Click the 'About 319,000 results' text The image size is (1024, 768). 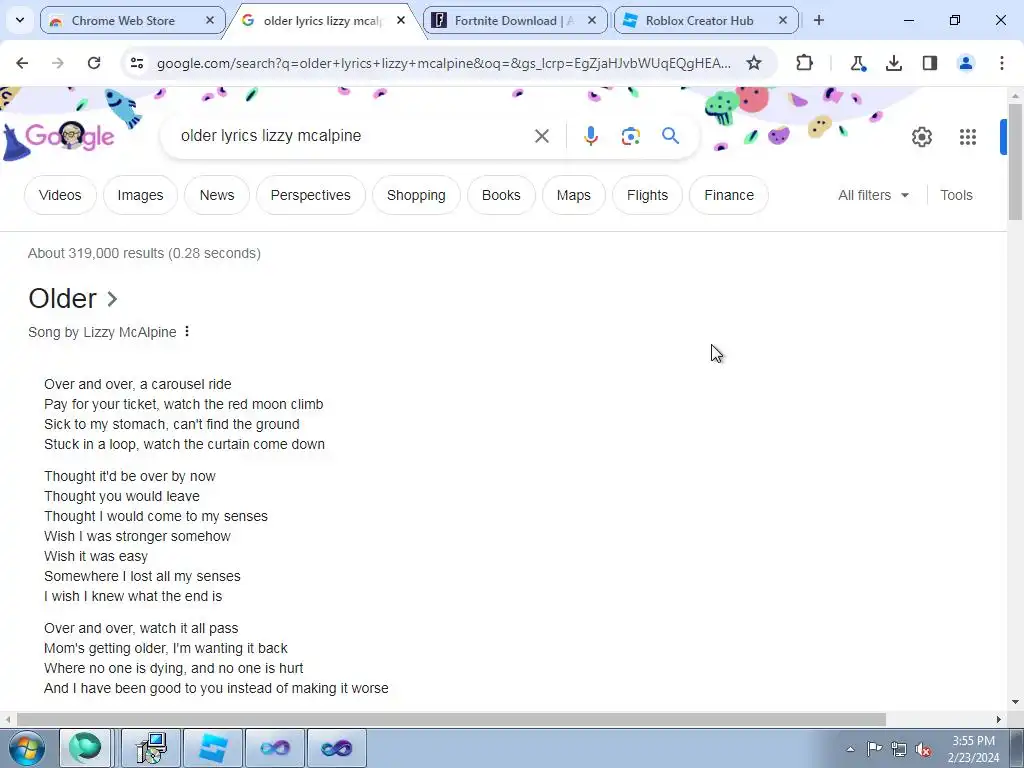144,253
